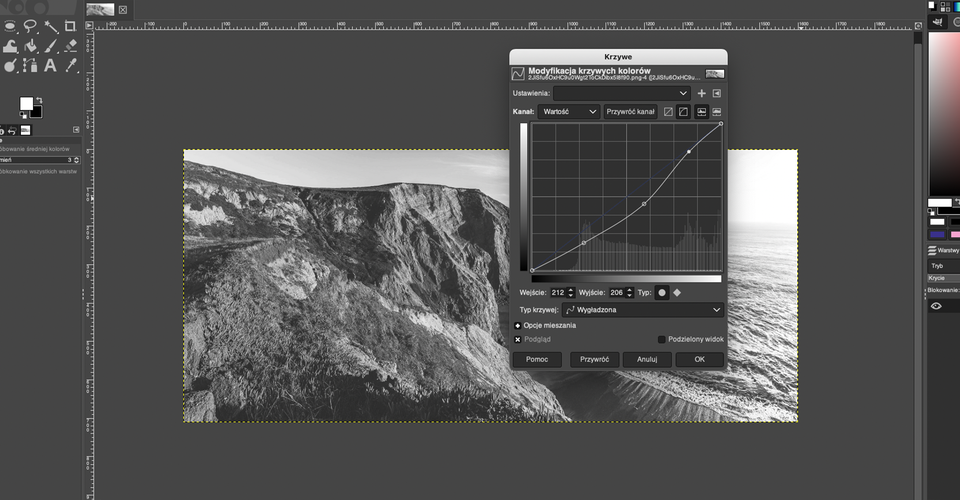Click the Przywróć reset button
The image size is (960, 500).
594,359
